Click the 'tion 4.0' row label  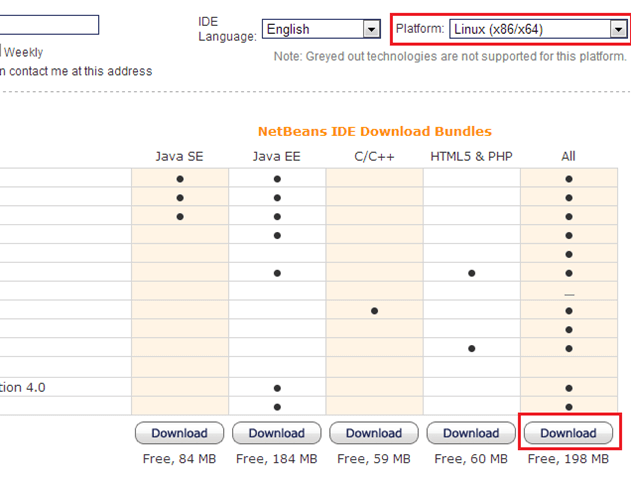(23, 387)
